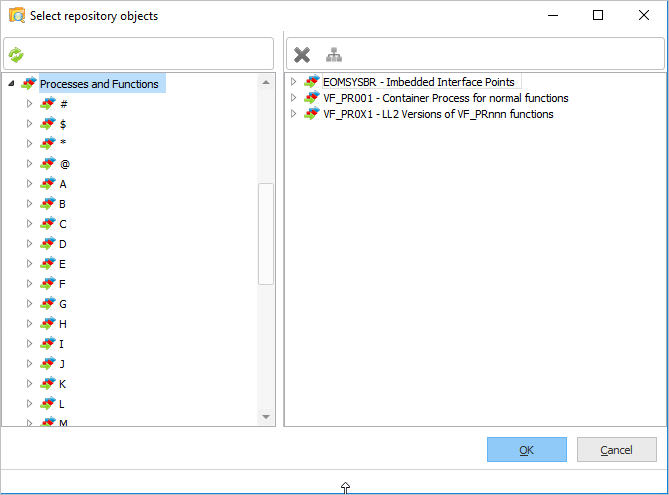The height and width of the screenshot is (495, 669).
Task: Expand the letter D tree node
Action: click(30, 244)
